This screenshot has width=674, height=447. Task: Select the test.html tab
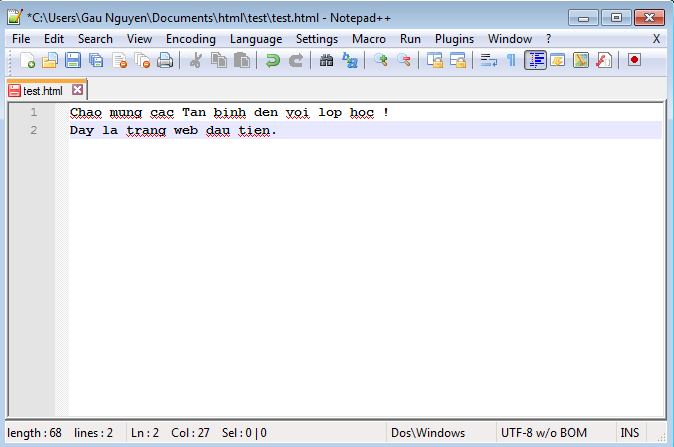pyautogui.click(x=43, y=91)
